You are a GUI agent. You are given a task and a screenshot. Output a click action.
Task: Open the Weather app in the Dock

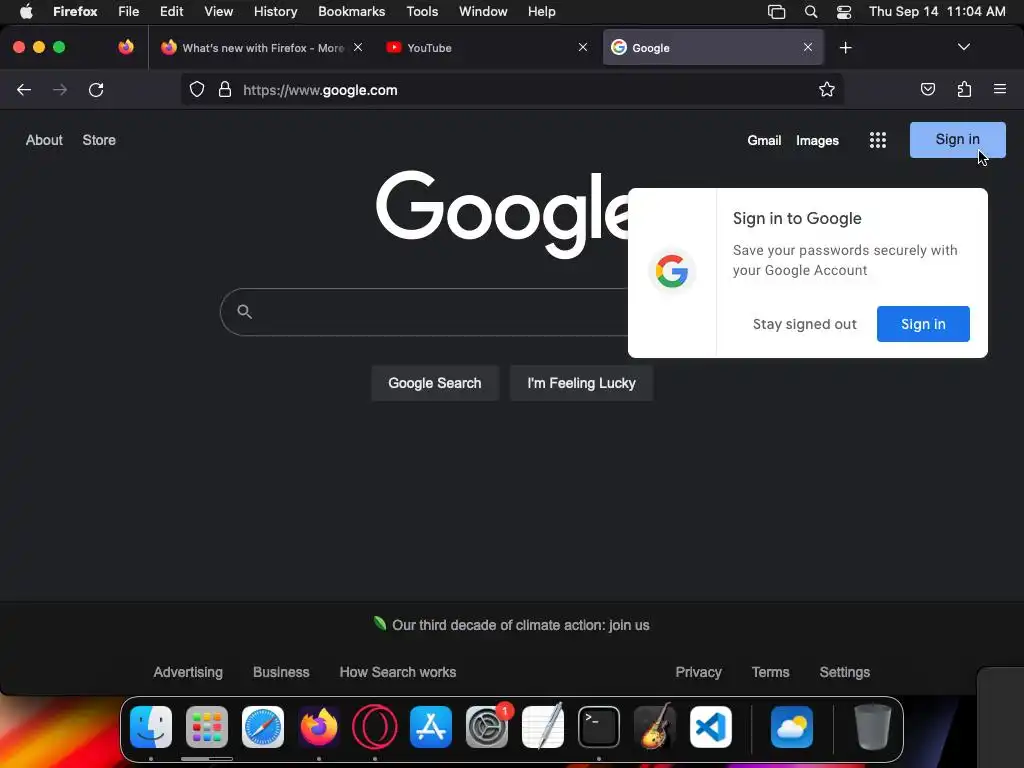tap(792, 727)
